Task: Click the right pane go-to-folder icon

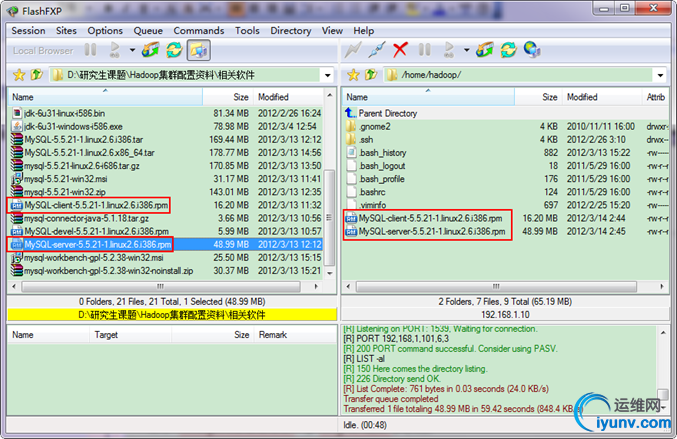Action: click(484, 50)
